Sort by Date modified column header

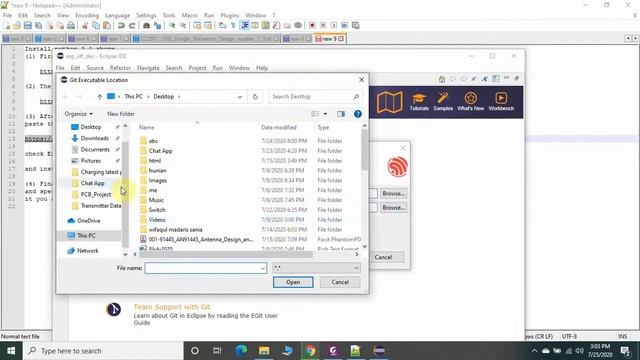pos(279,128)
